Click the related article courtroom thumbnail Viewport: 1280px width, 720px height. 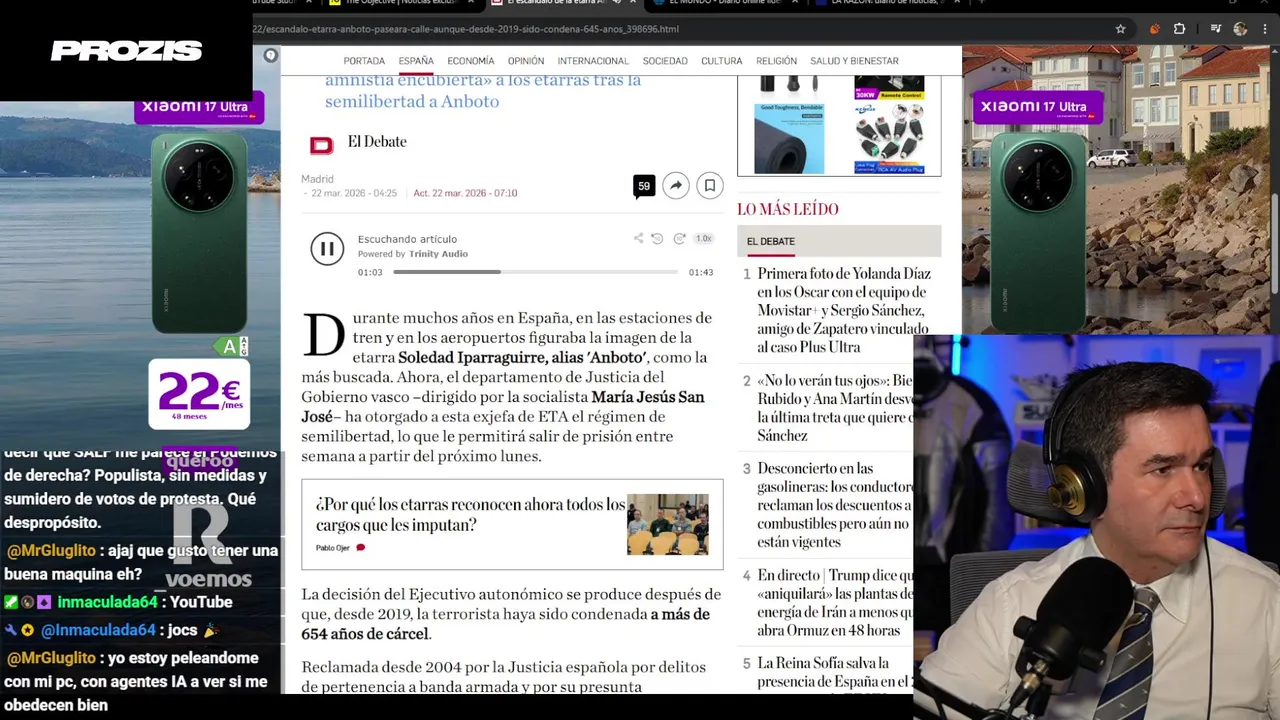pyautogui.click(x=667, y=524)
